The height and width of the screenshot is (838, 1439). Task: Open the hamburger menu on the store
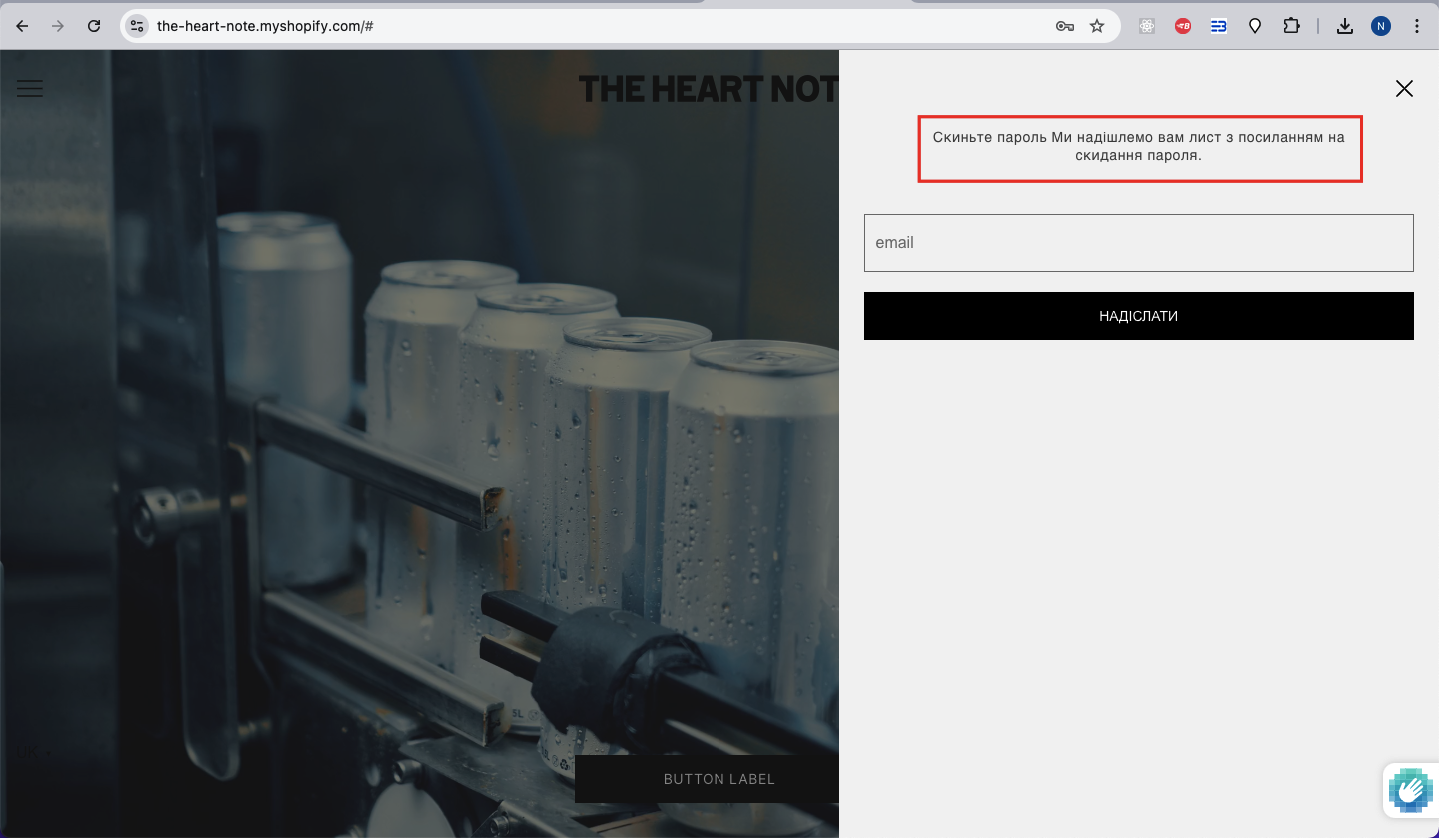30,88
